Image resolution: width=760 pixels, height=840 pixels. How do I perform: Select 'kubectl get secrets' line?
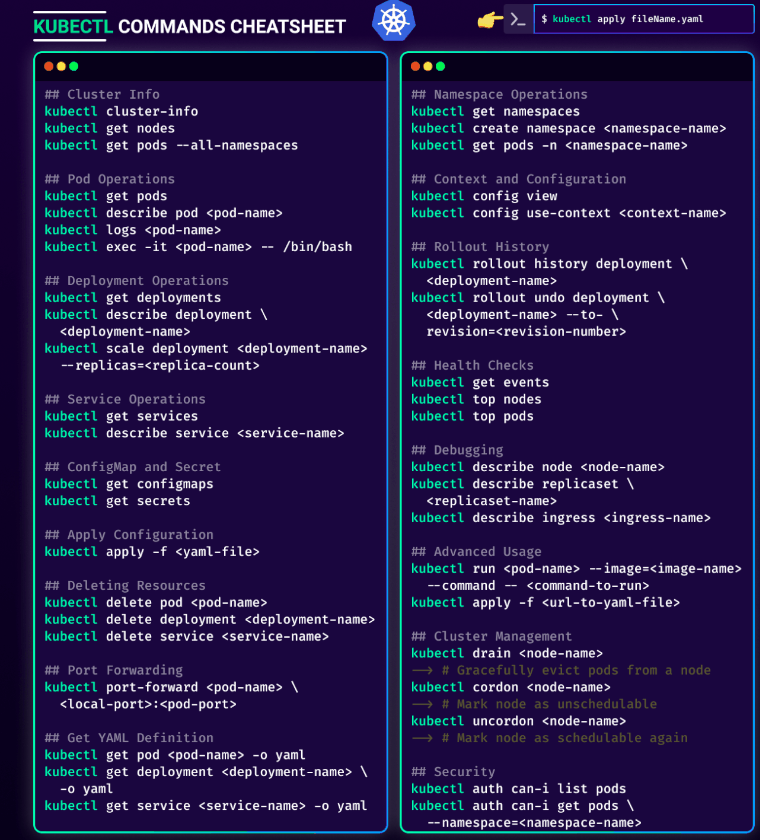[x=117, y=501]
